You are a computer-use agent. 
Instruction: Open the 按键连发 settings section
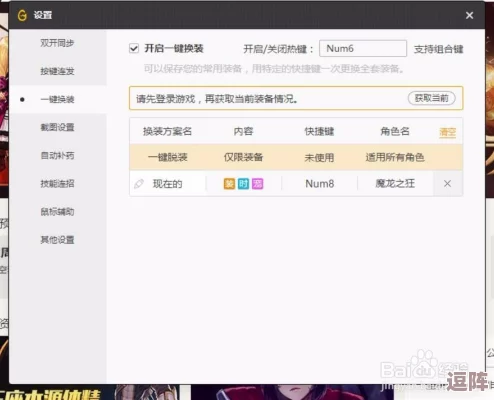pyautogui.click(x=57, y=71)
